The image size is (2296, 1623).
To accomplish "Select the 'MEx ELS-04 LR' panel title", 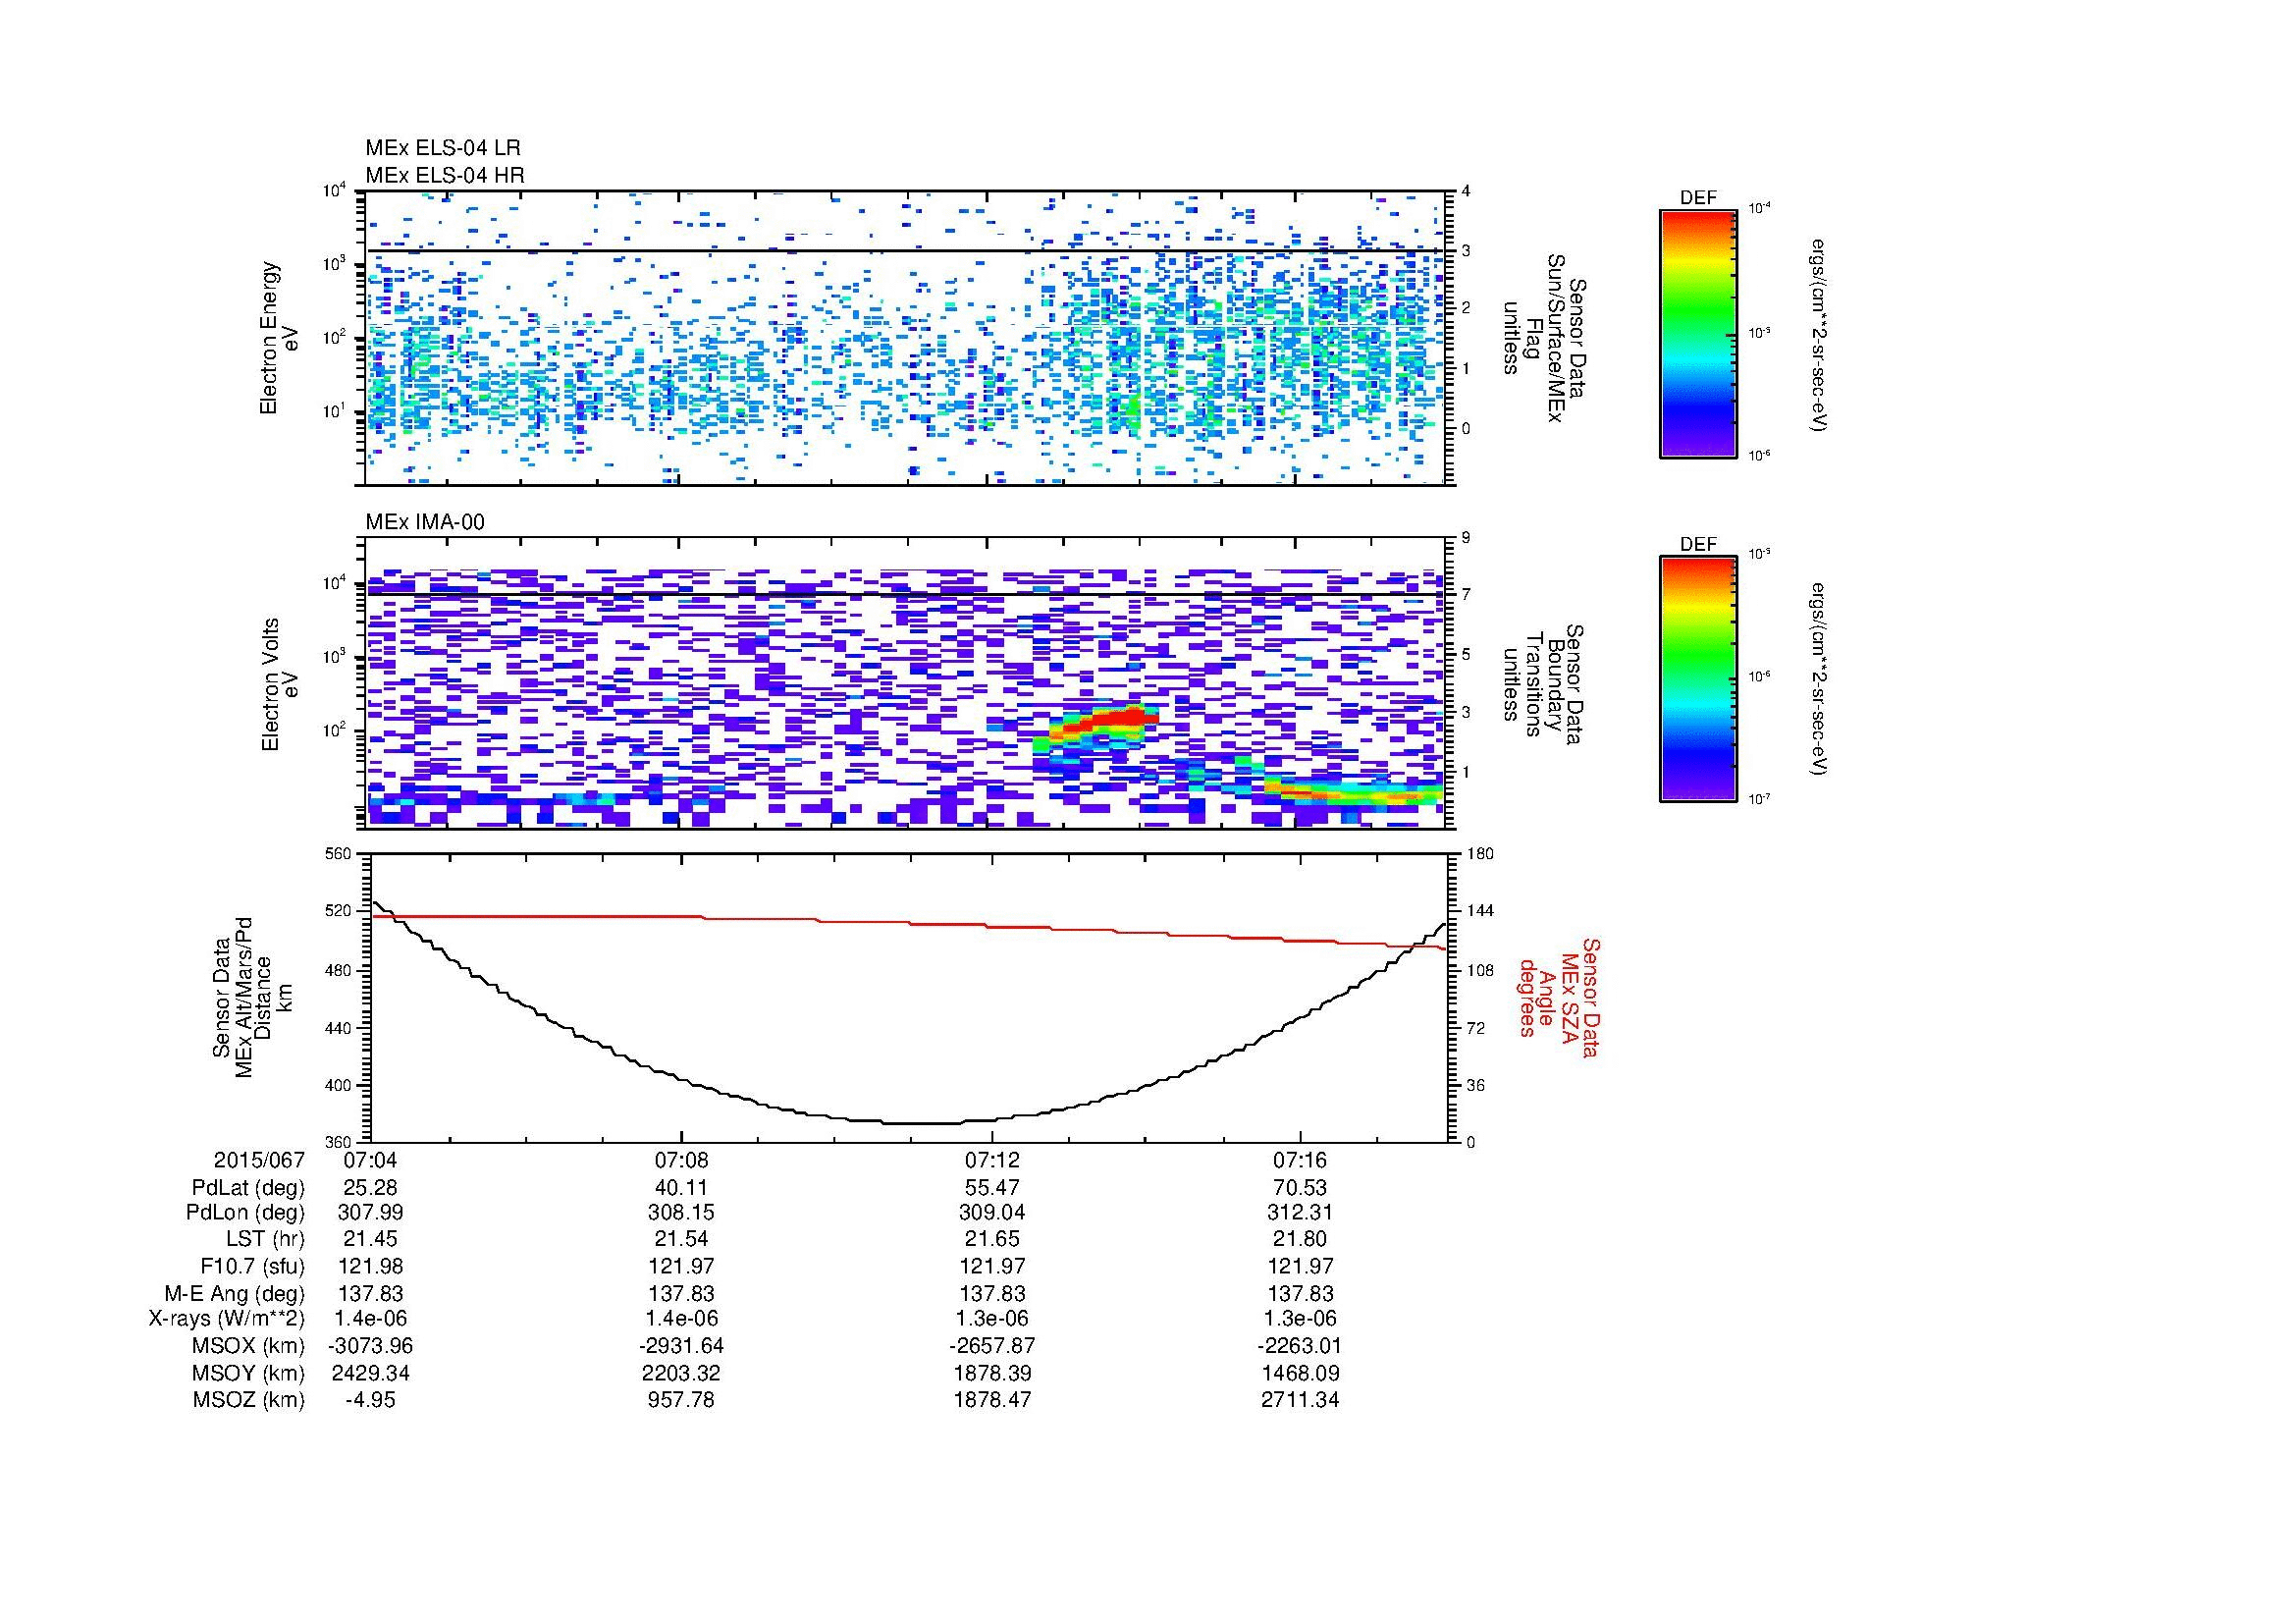I will coord(443,148).
